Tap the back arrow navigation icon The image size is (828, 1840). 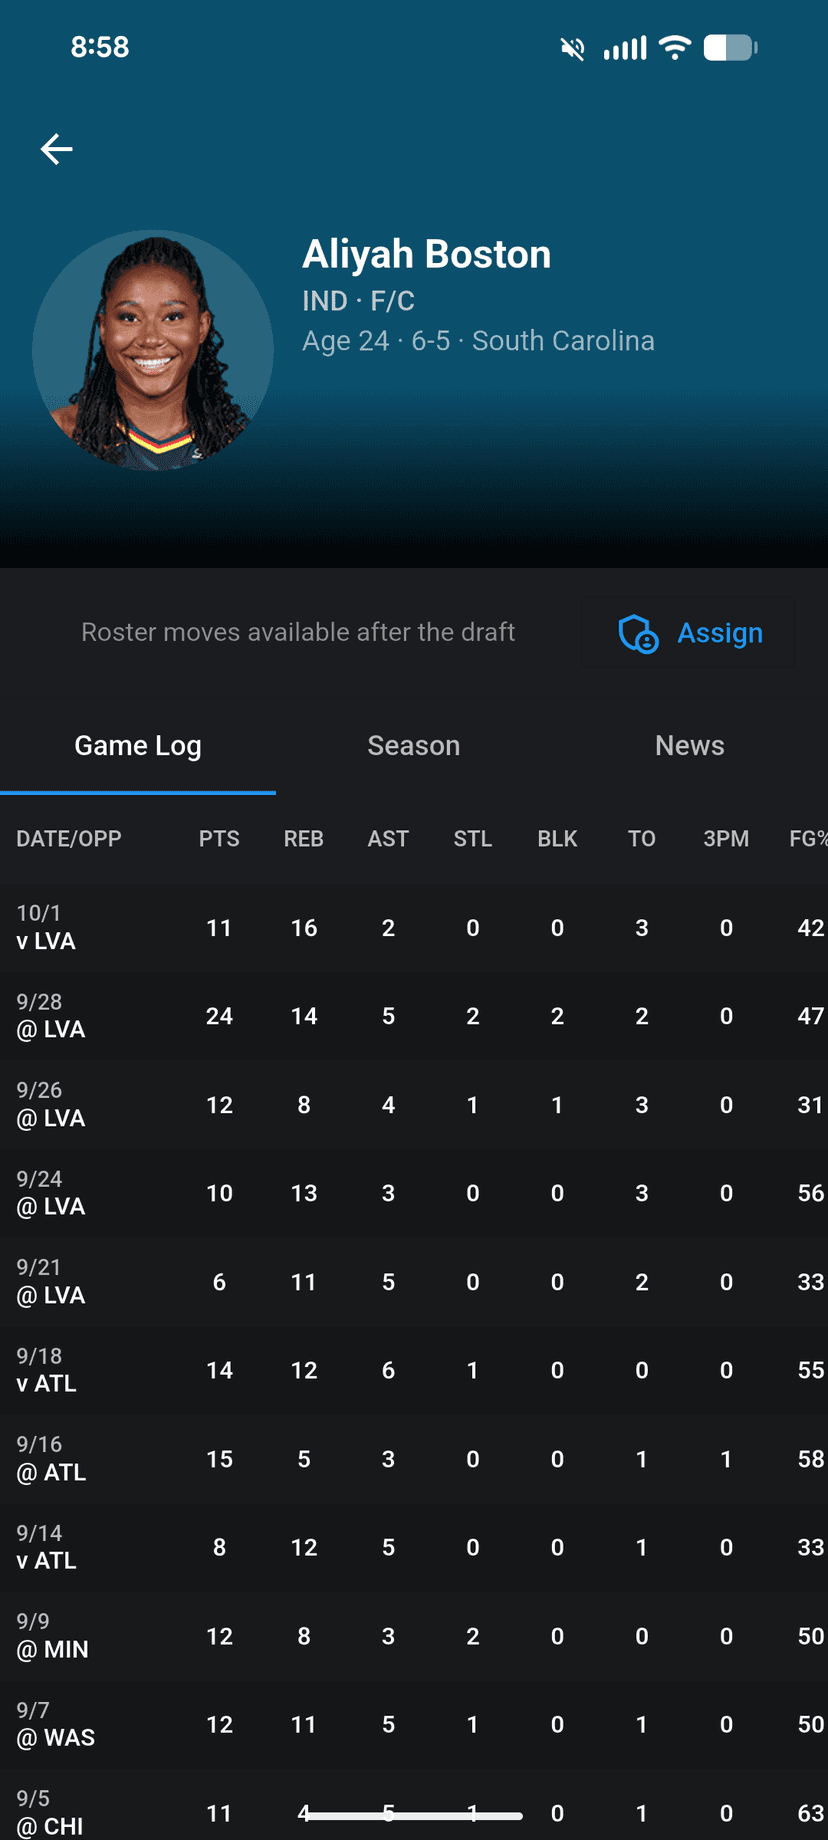tap(56, 148)
